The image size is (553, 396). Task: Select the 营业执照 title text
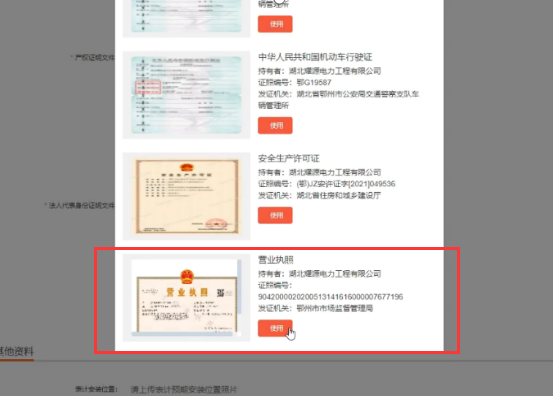[276, 260]
